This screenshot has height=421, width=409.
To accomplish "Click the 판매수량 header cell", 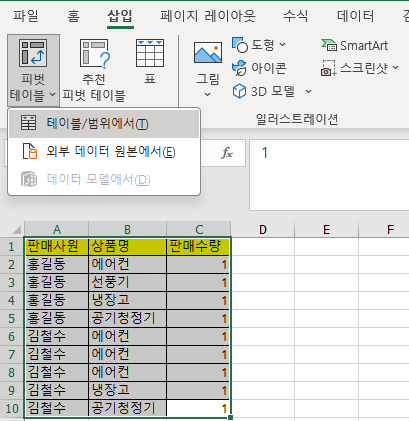I will [199, 246].
